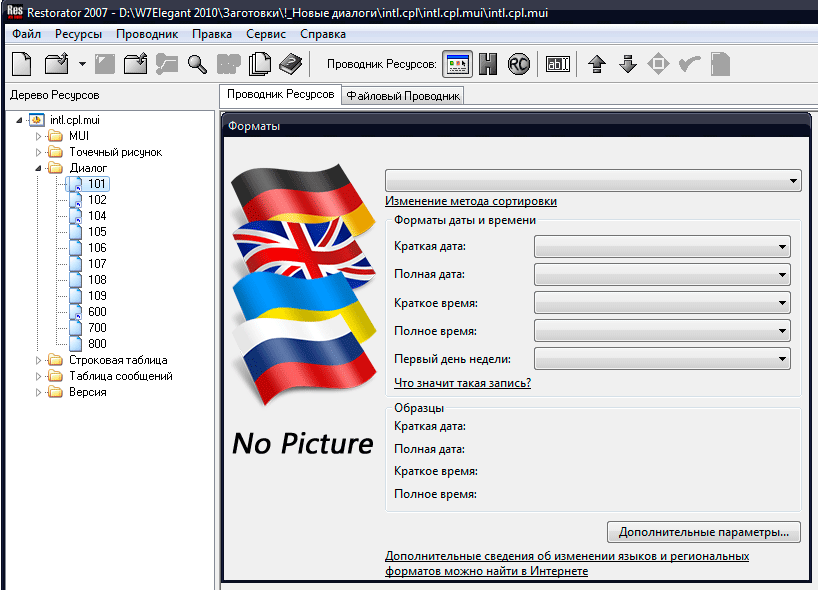Click the Save As toolbar icon

pyautogui.click(x=136, y=64)
